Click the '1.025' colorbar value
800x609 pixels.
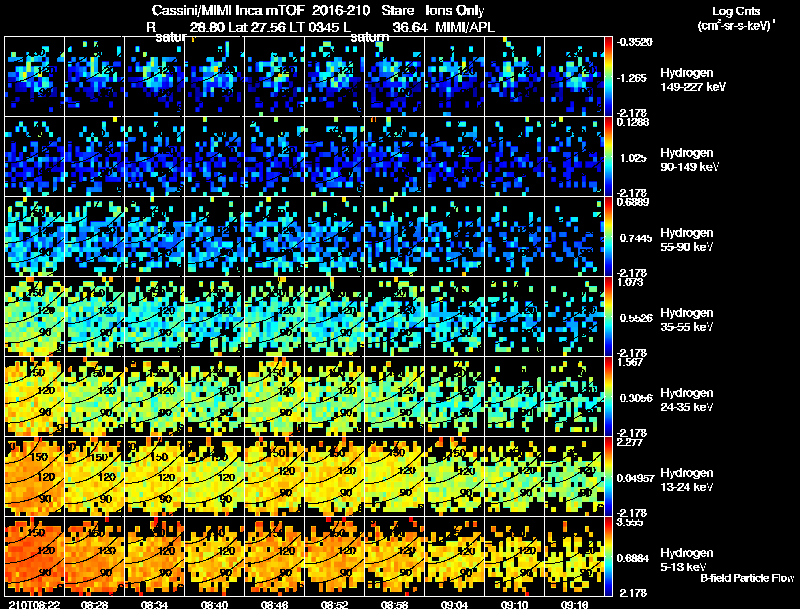pyautogui.click(x=633, y=158)
